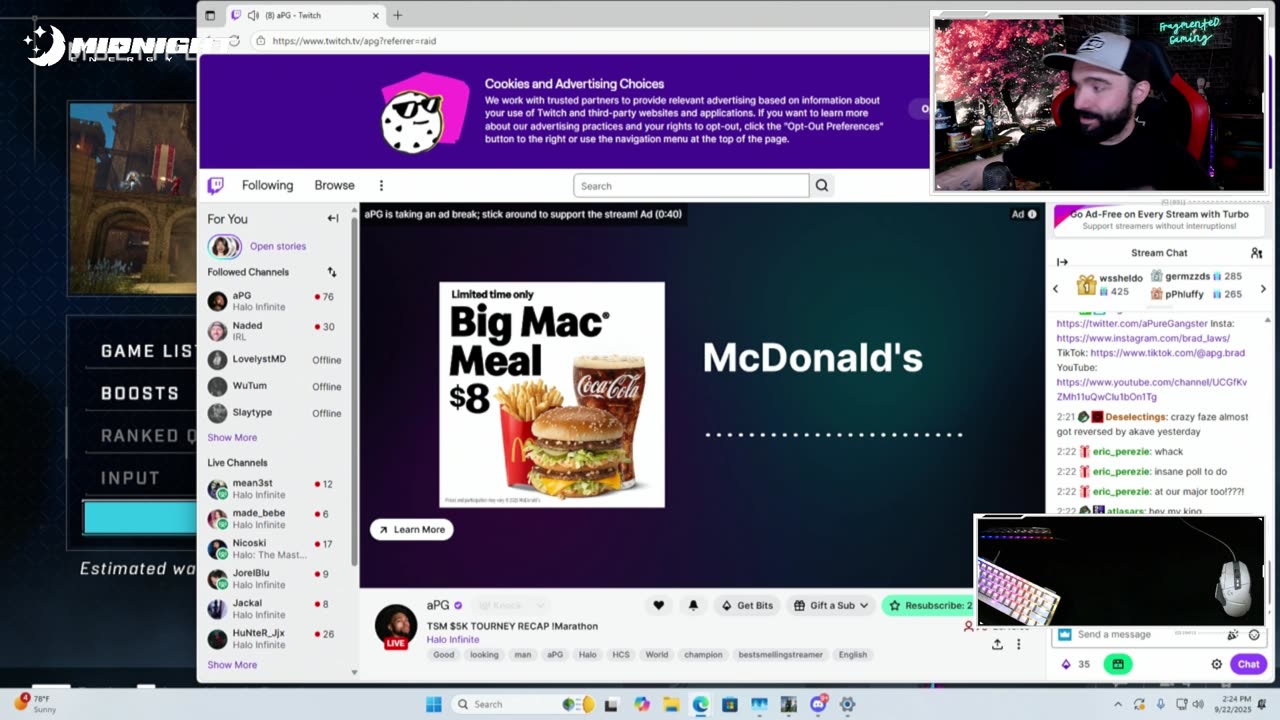The image size is (1280, 720).
Task: Show hidden system tray icons
Action: pyautogui.click(x=1118, y=704)
